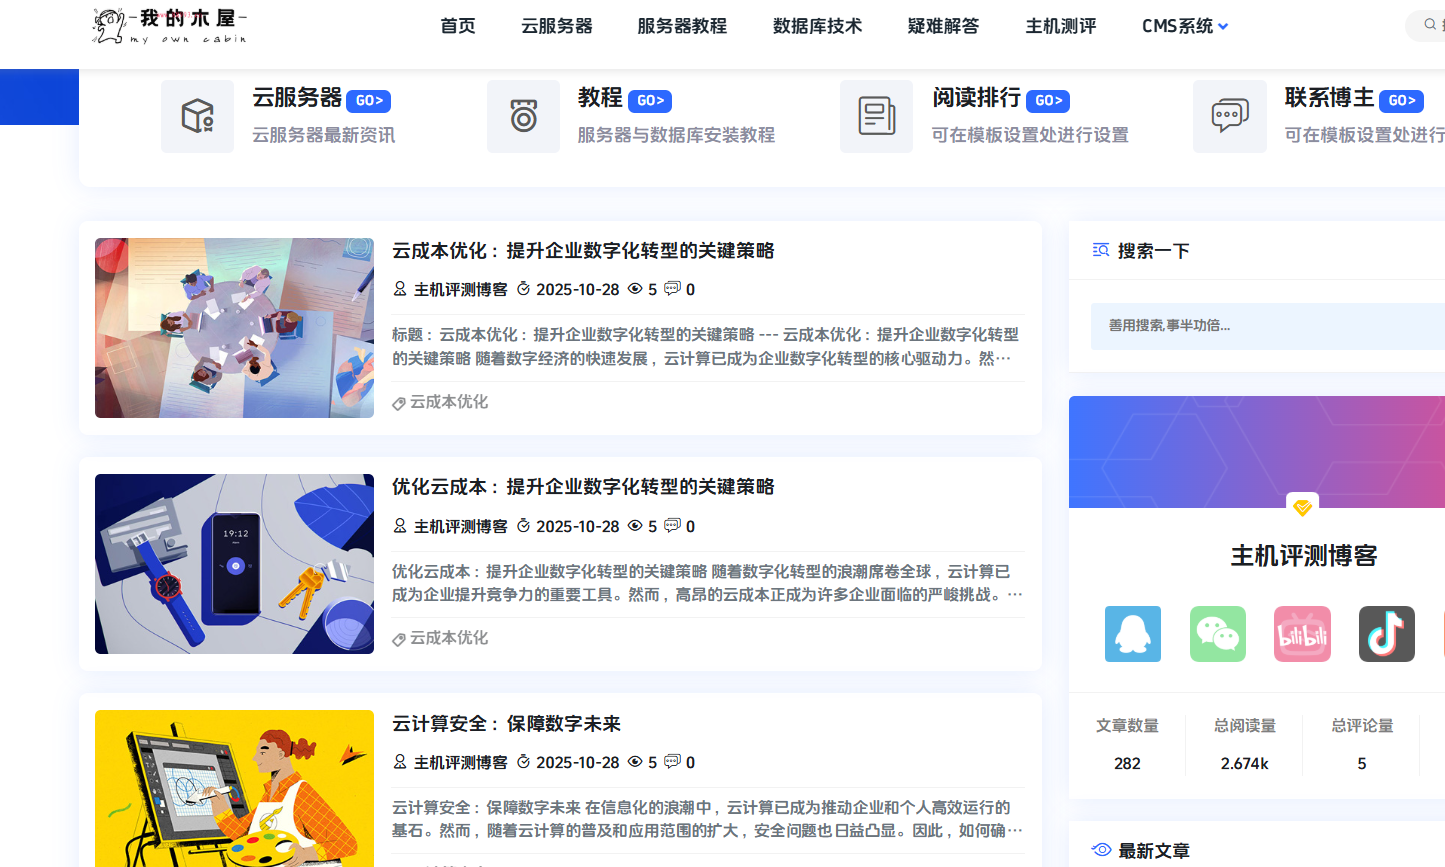The height and width of the screenshot is (867, 1445).
Task: Select the 主机测评 navigation item
Action: coord(1060,26)
